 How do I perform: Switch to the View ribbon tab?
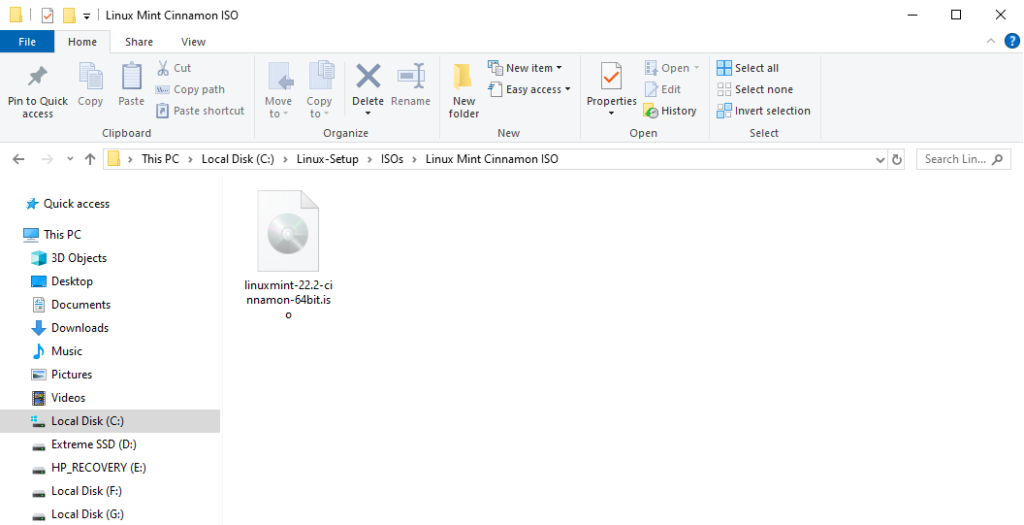coord(193,42)
